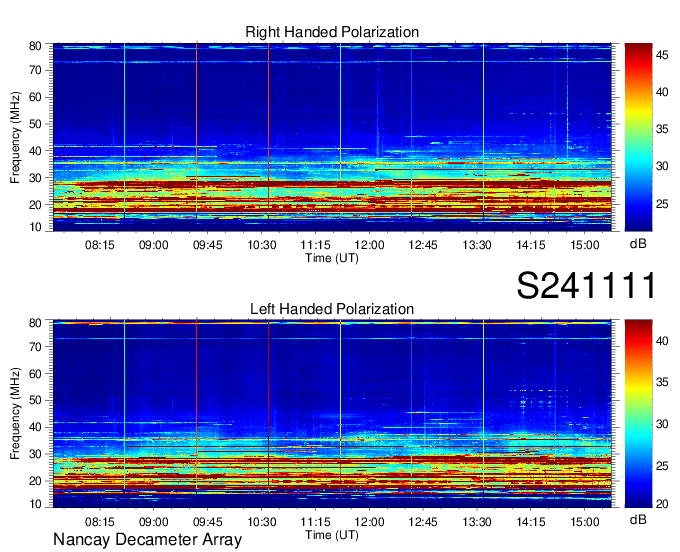680x552 pixels.
Task: Click the left-handed spectrogram plot area
Action: point(332,414)
